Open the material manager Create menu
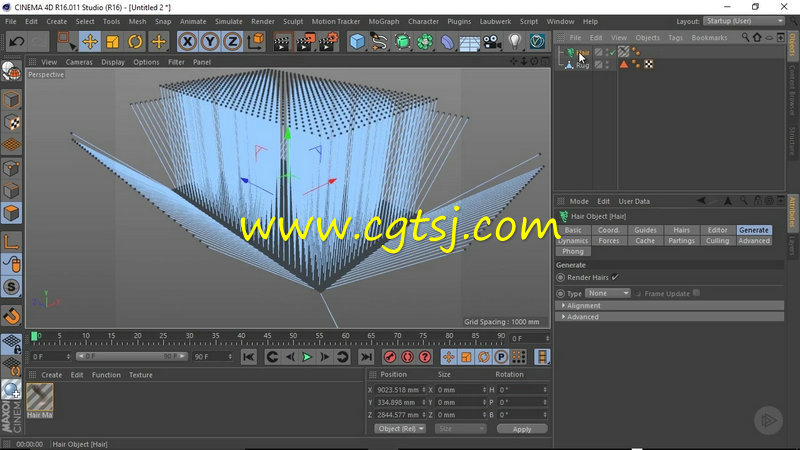Viewport: 800px width, 450px height. [52, 374]
